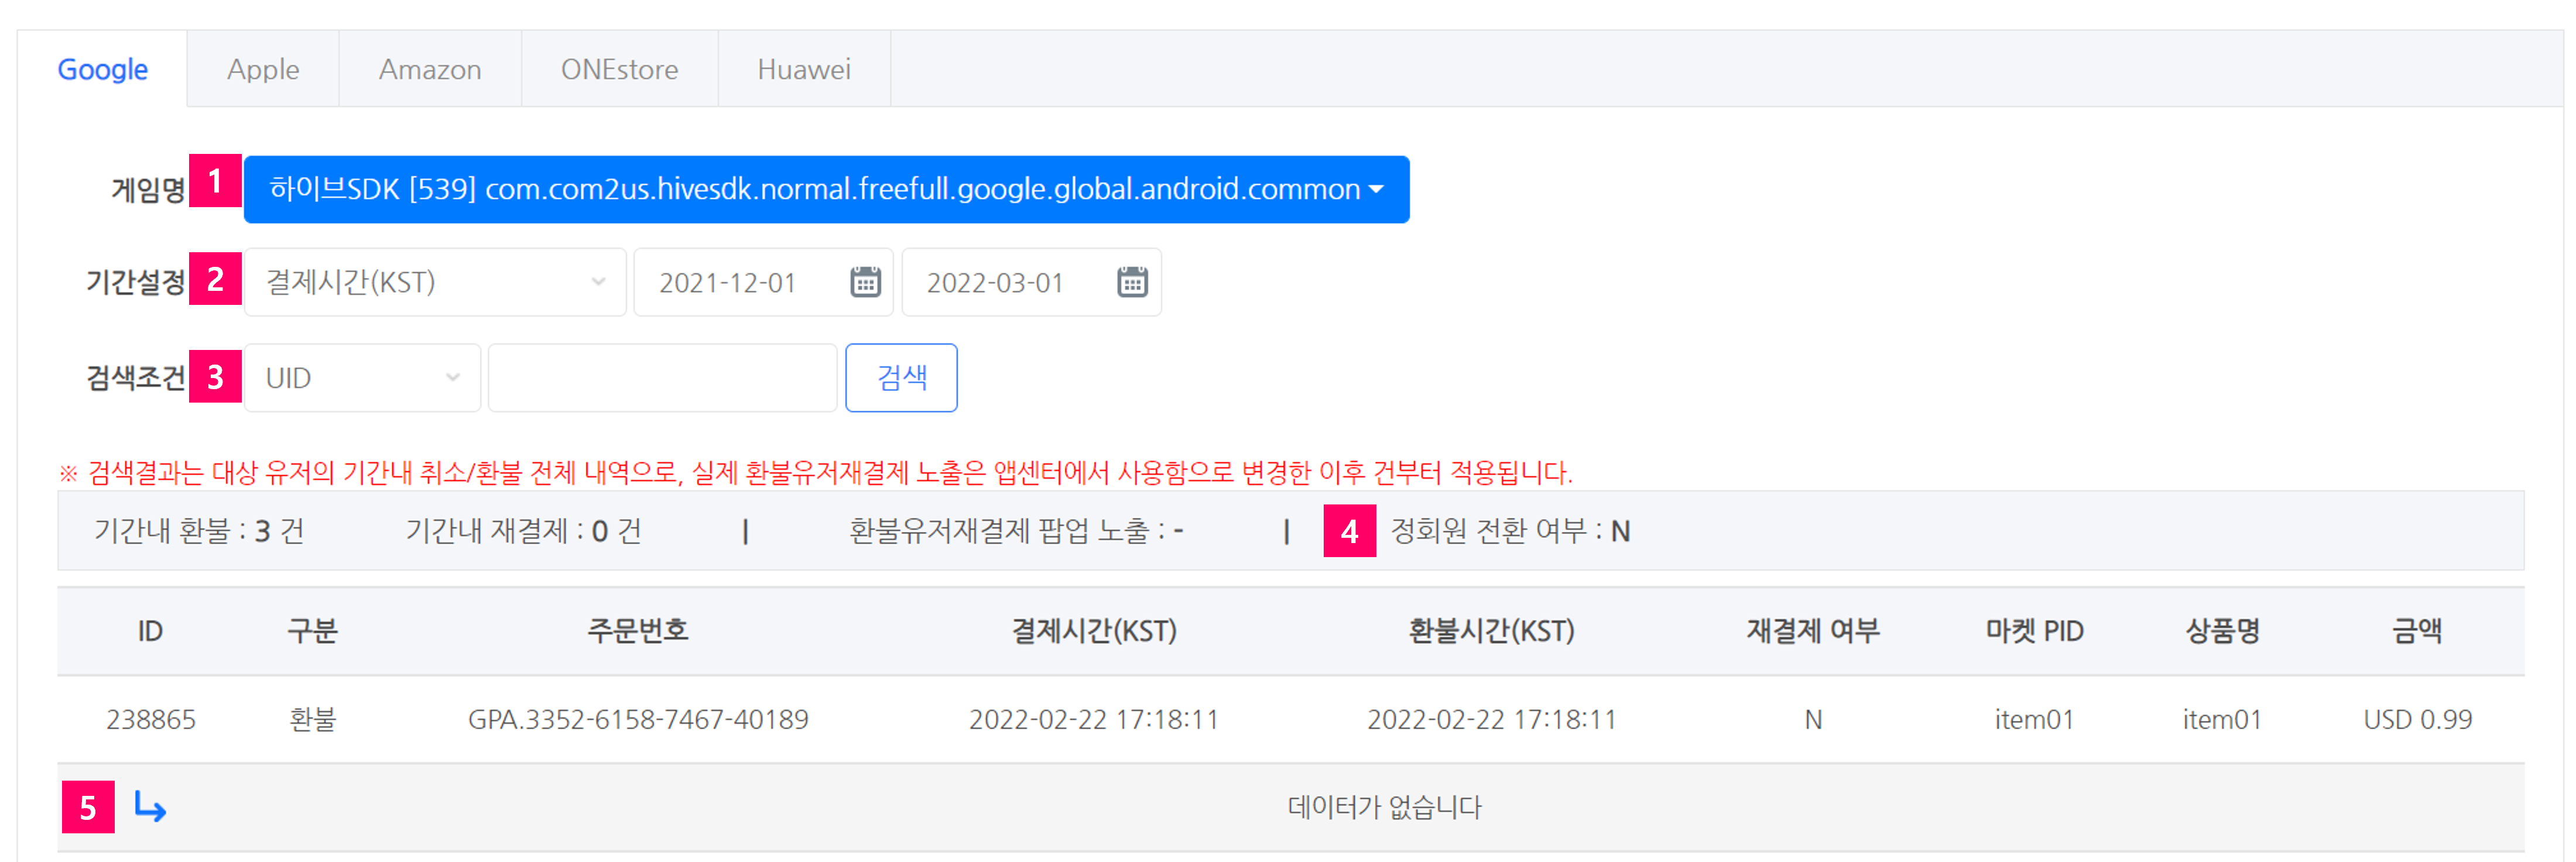
Task: Switch to the Amazon tab
Action: [x=430, y=69]
